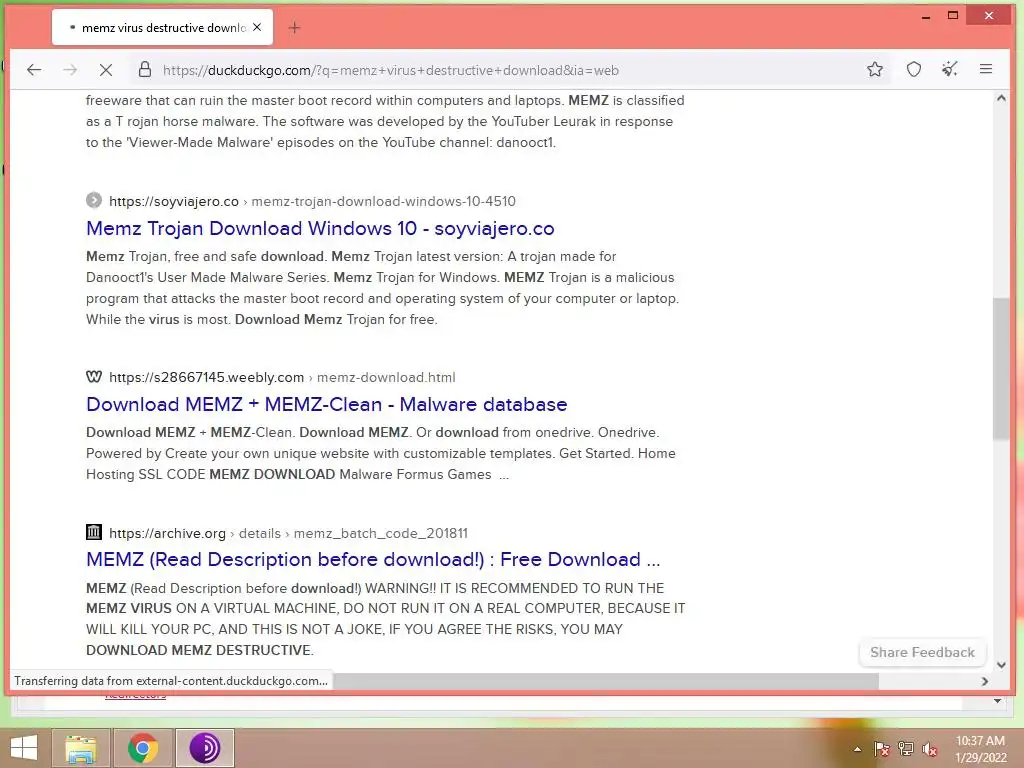Click the forward navigation arrow
The image size is (1024, 768).
70,70
